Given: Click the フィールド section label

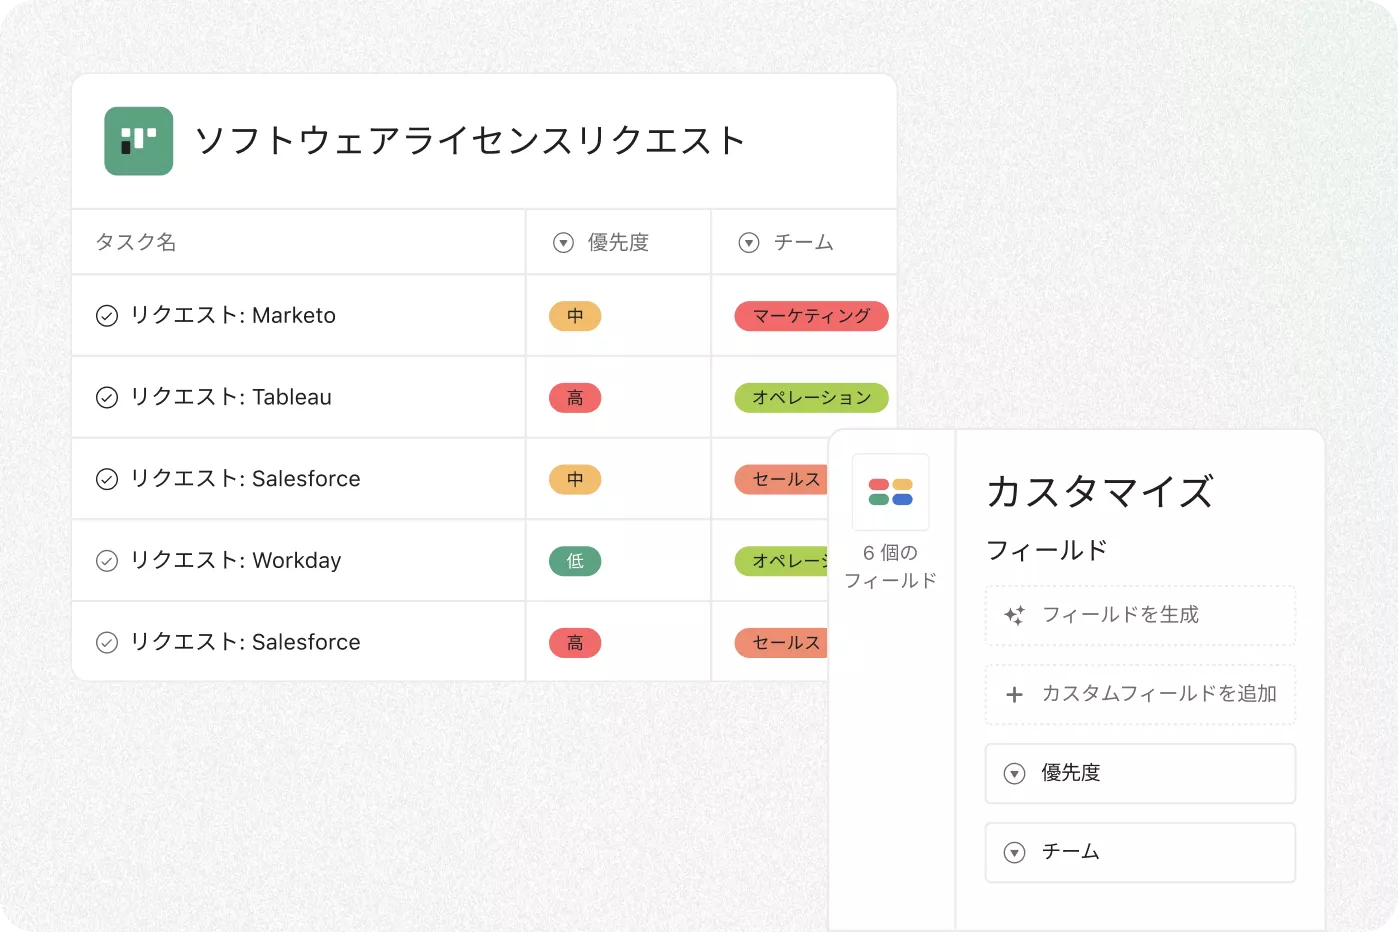Looking at the screenshot, I should [x=1047, y=551].
